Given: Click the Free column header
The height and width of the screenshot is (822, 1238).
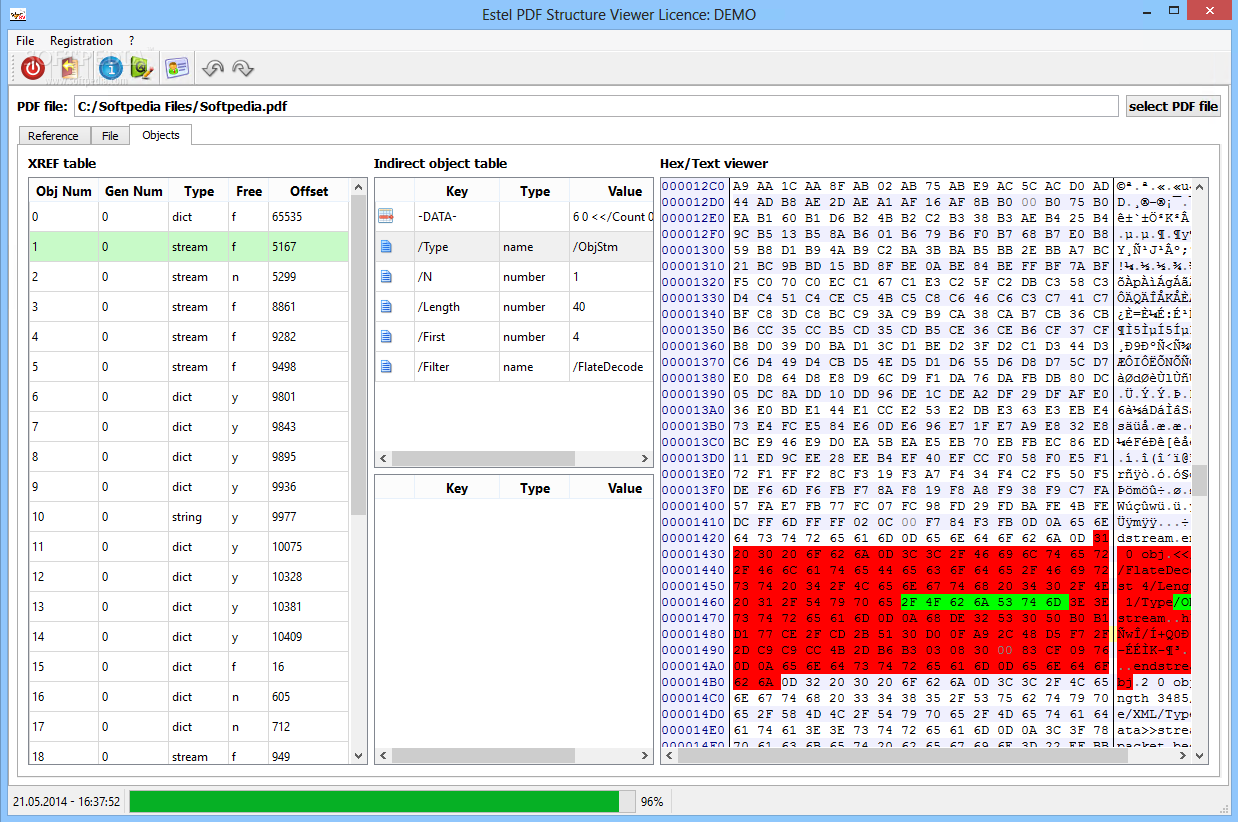Looking at the screenshot, I should 249,191.
